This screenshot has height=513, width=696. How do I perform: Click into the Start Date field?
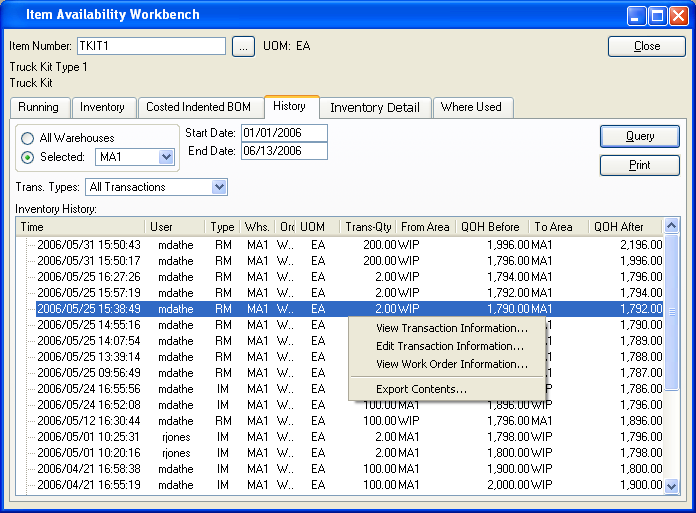283,133
